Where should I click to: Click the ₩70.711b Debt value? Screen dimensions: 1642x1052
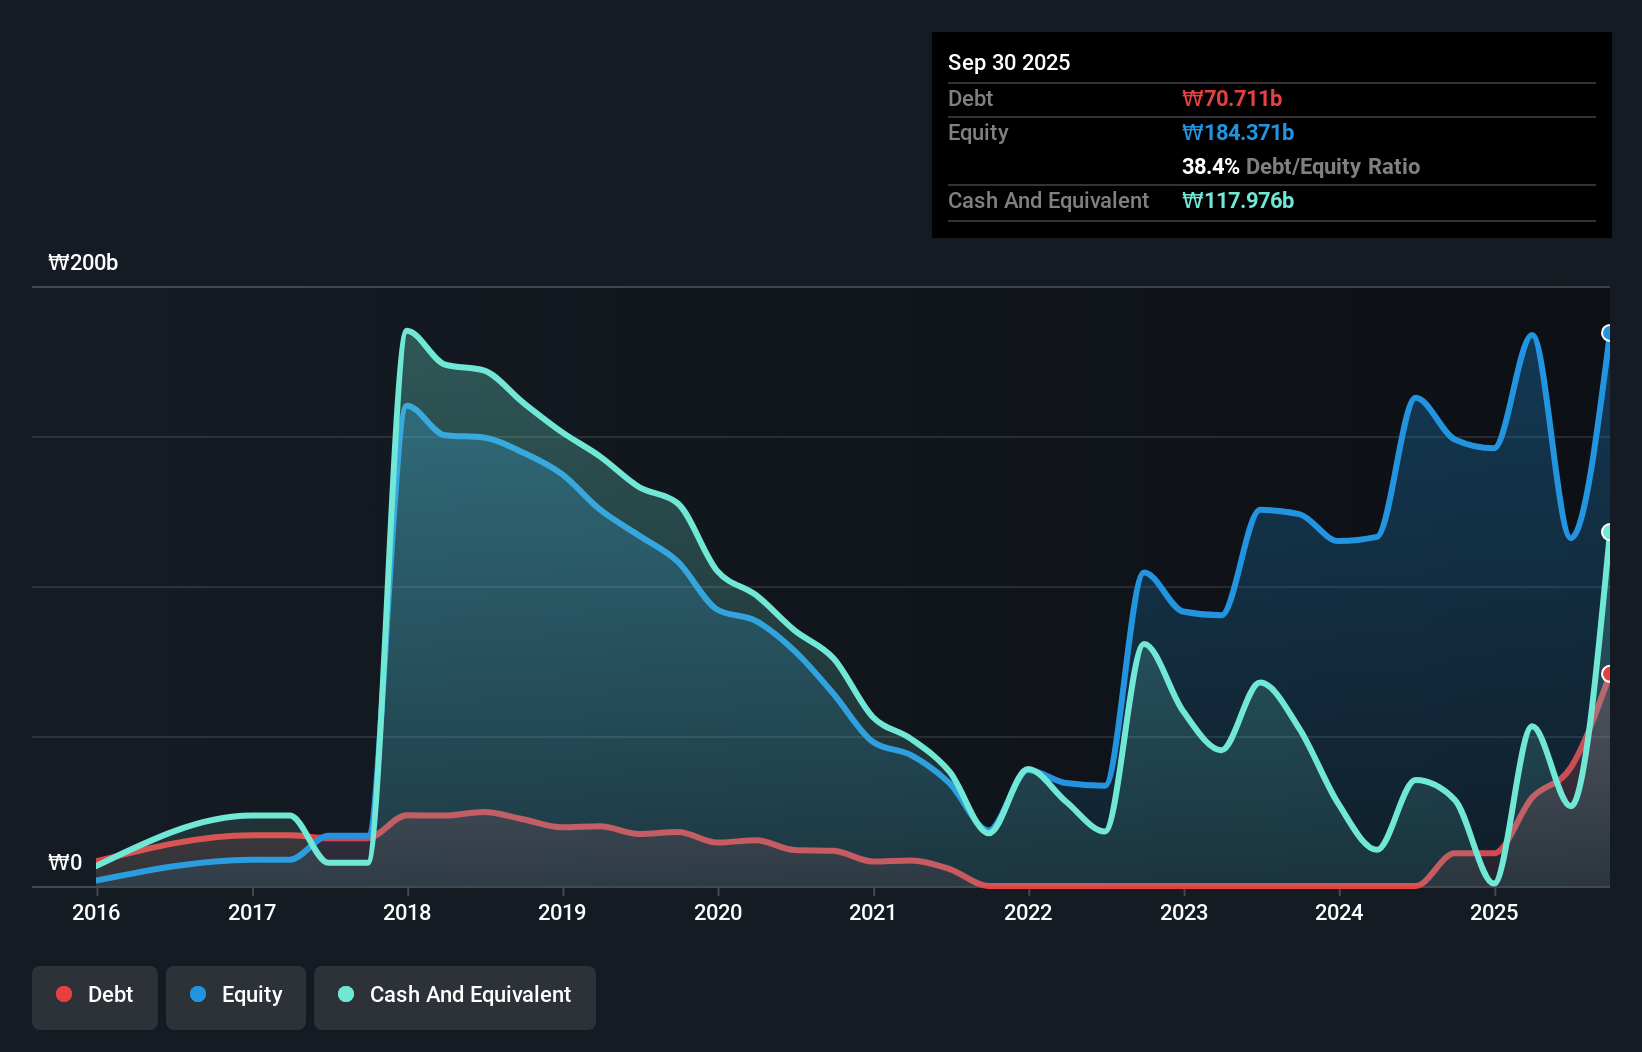pos(1234,98)
